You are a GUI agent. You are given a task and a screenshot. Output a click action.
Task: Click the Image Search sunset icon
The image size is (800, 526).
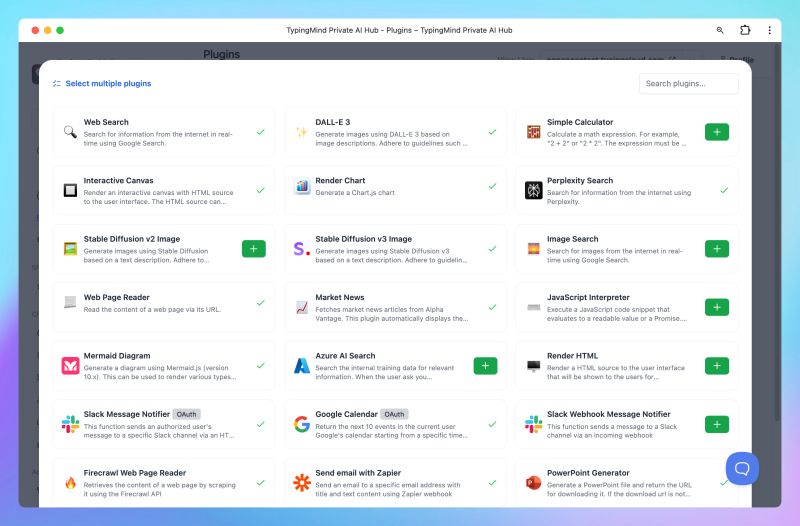(x=534, y=249)
